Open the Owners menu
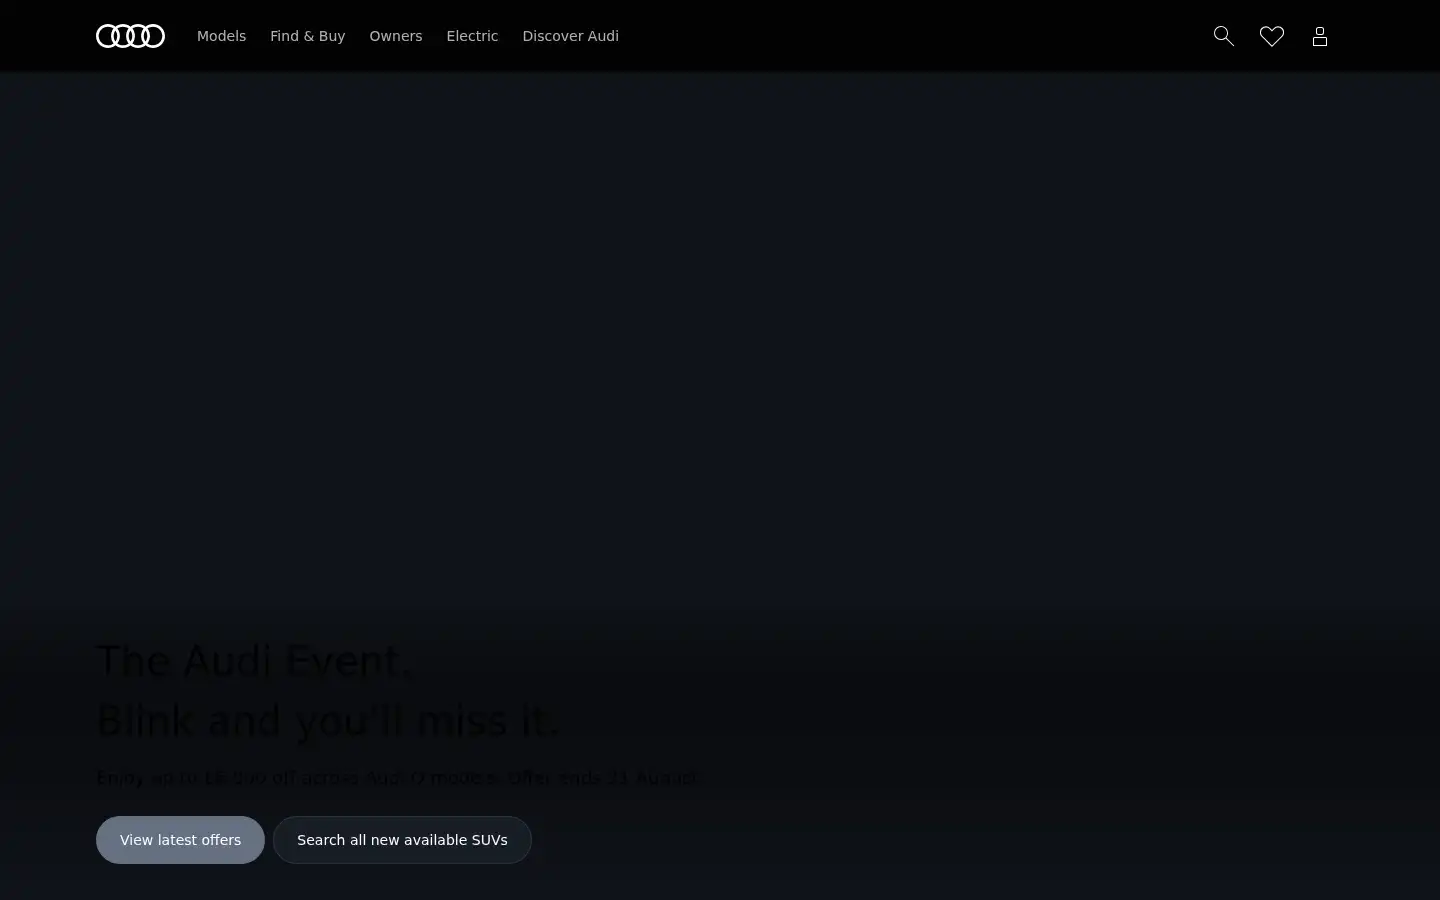 [x=396, y=36]
